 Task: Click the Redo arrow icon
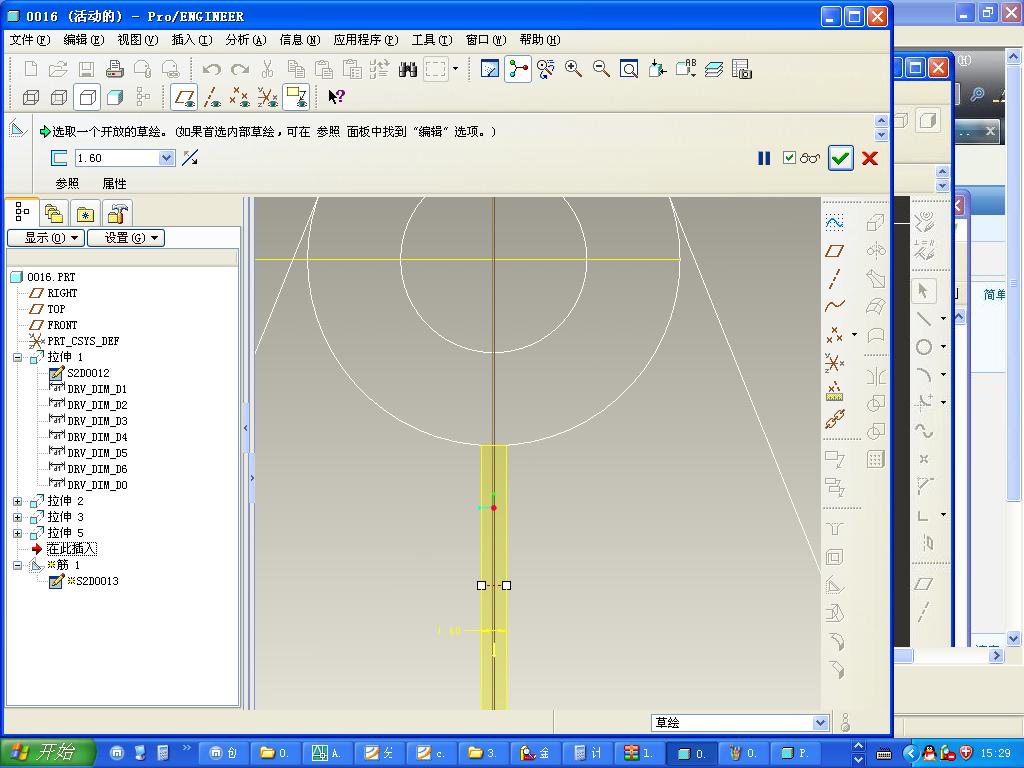tap(240, 69)
